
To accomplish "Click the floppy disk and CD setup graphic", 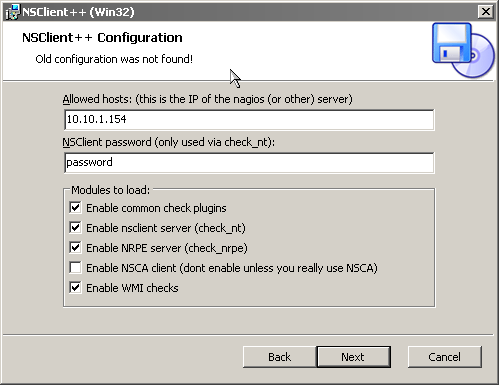I will (x=463, y=50).
